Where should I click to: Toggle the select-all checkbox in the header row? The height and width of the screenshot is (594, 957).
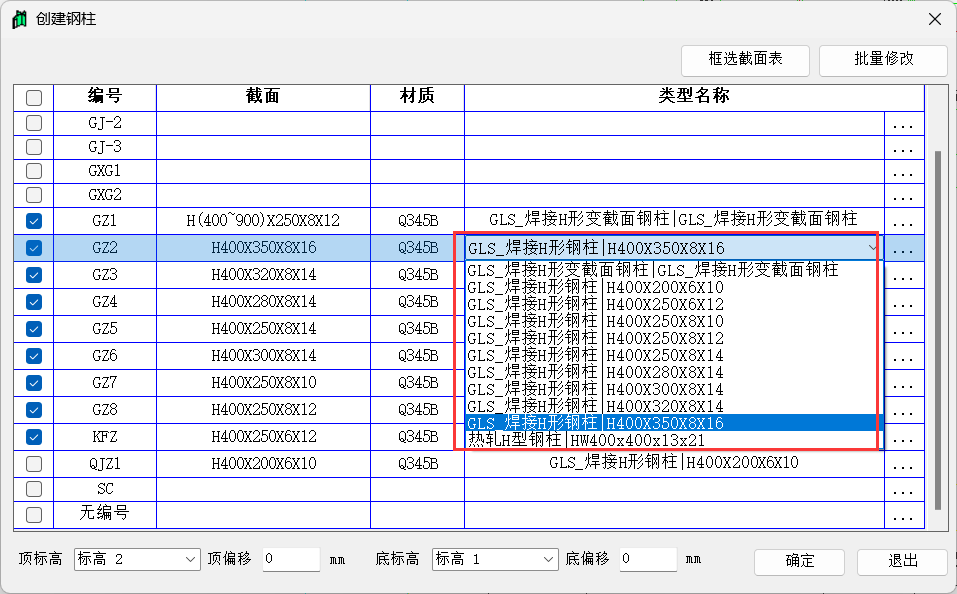pyautogui.click(x=34, y=98)
